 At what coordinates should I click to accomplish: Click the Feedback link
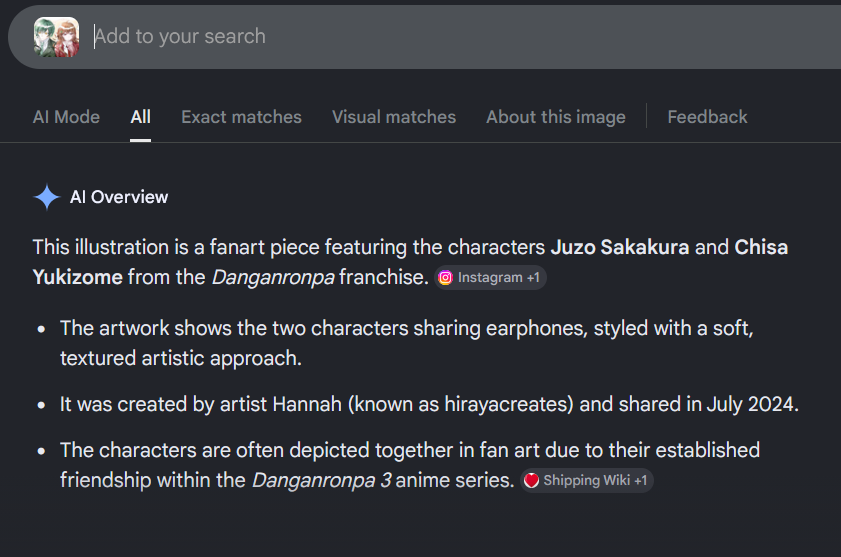pos(707,117)
